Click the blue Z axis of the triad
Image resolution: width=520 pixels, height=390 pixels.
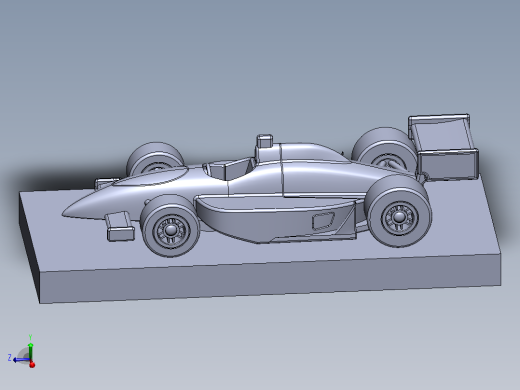click(x=21, y=360)
